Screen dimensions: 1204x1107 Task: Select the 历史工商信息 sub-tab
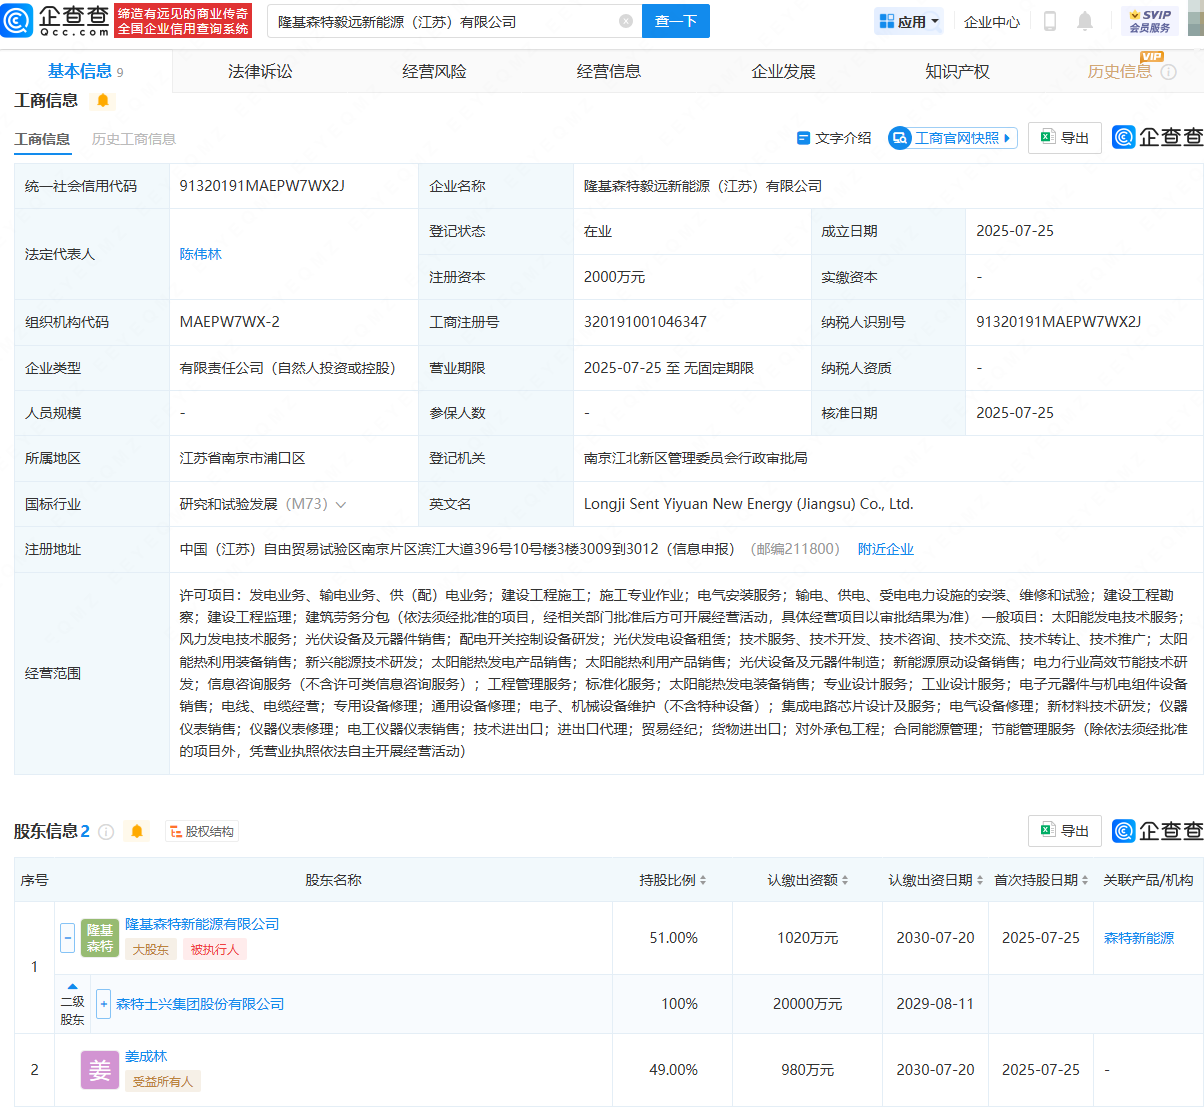pyautogui.click(x=134, y=139)
